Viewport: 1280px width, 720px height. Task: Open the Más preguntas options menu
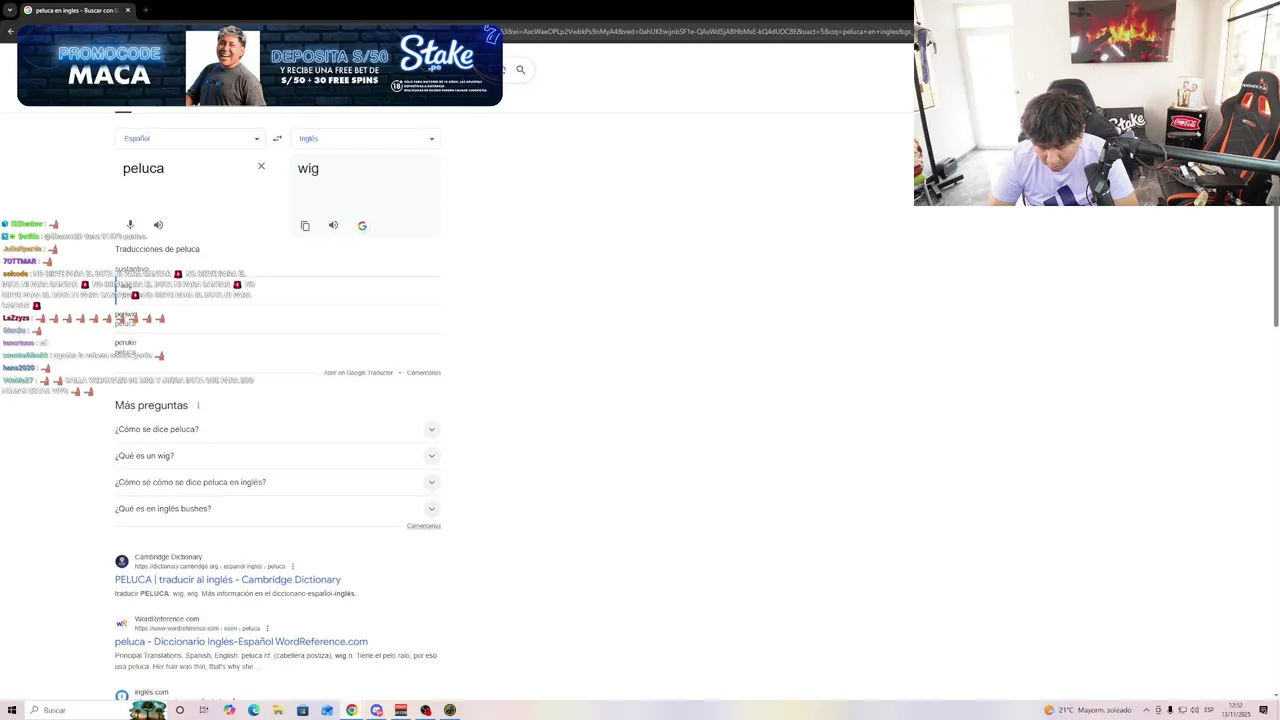198,406
